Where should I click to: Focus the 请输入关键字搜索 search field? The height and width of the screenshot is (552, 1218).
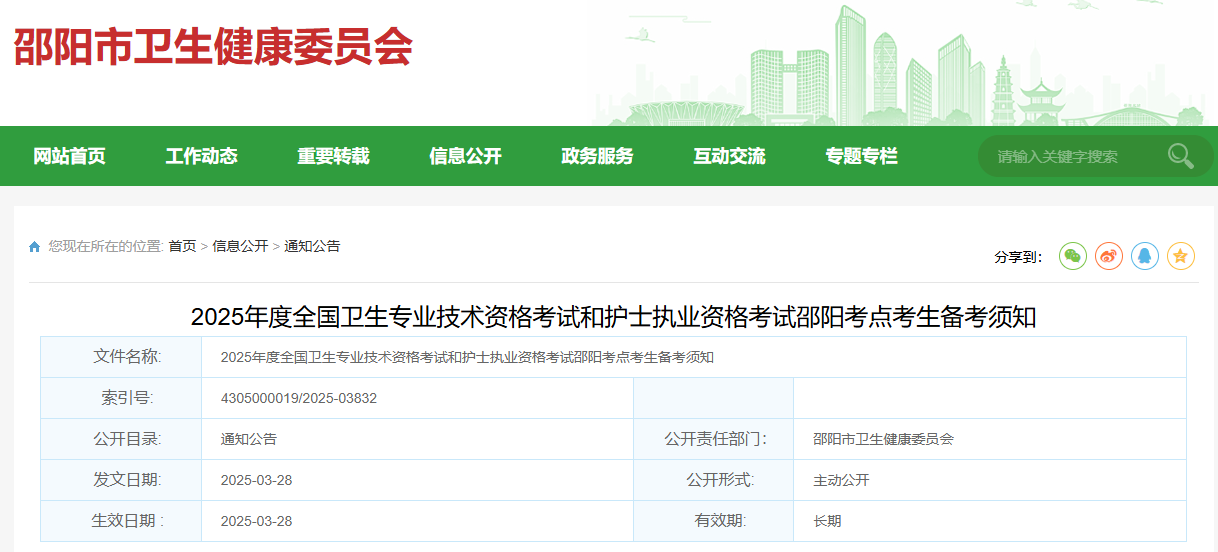[1070, 156]
